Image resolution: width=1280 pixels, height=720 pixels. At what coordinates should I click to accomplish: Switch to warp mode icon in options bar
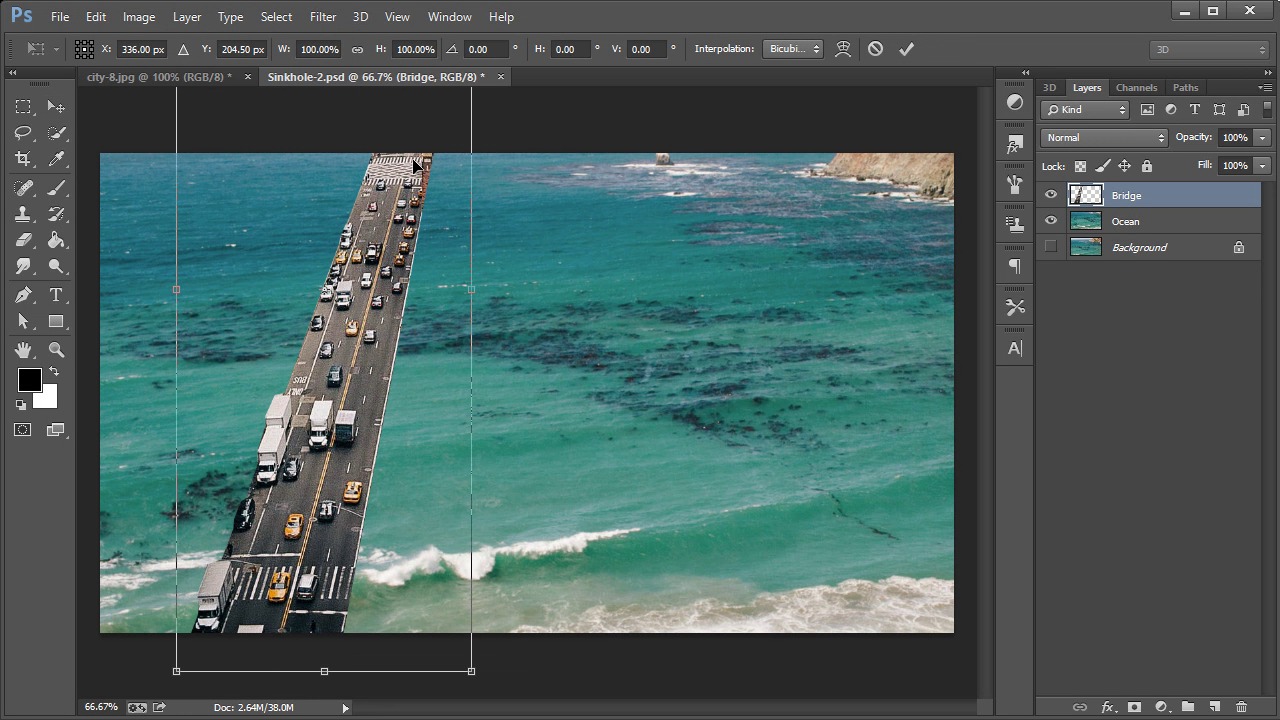(843, 49)
